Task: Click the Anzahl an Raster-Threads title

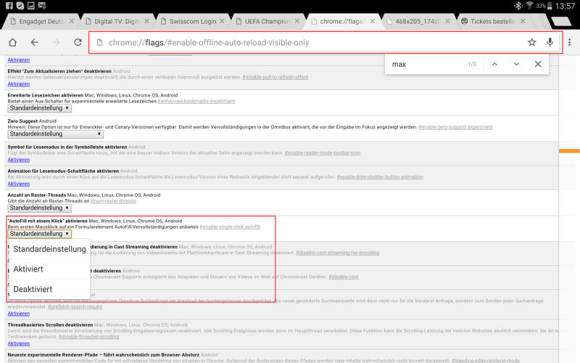Action: (x=37, y=195)
